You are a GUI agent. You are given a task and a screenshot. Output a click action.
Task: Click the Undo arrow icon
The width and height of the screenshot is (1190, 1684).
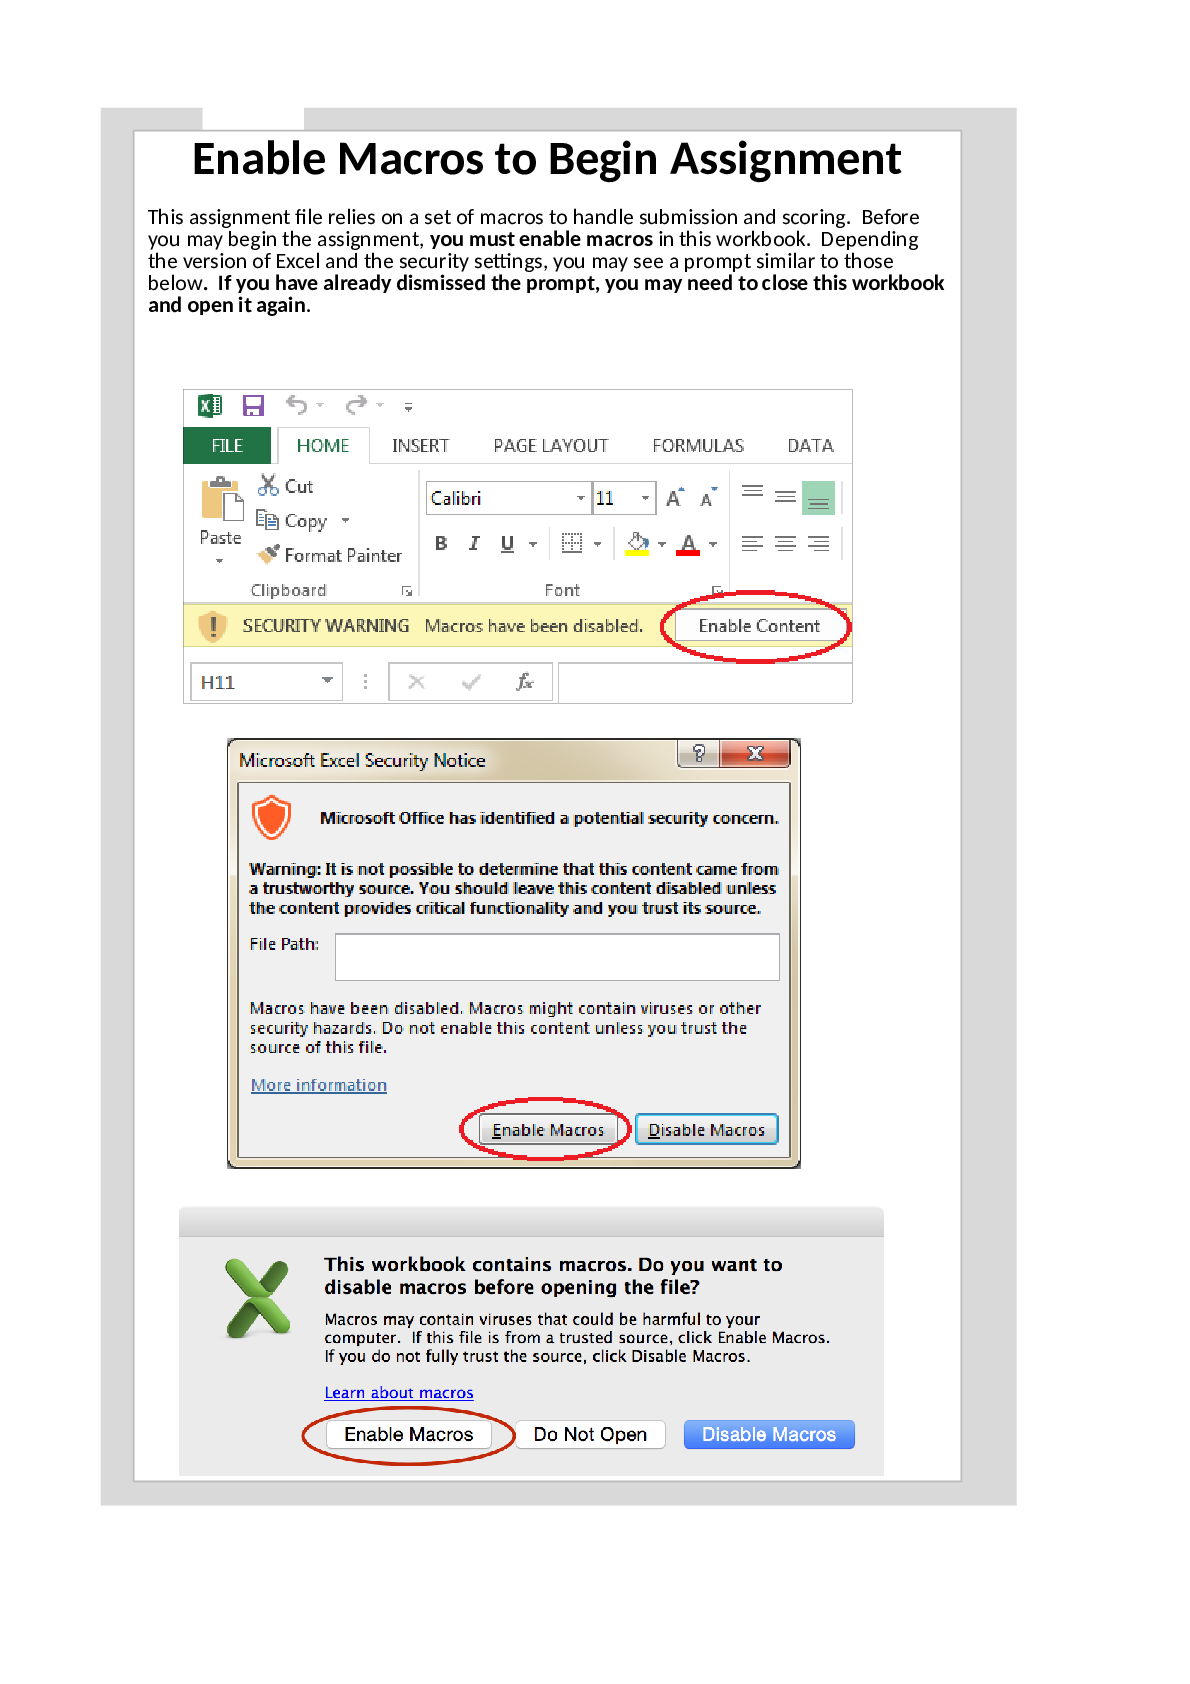coord(297,404)
